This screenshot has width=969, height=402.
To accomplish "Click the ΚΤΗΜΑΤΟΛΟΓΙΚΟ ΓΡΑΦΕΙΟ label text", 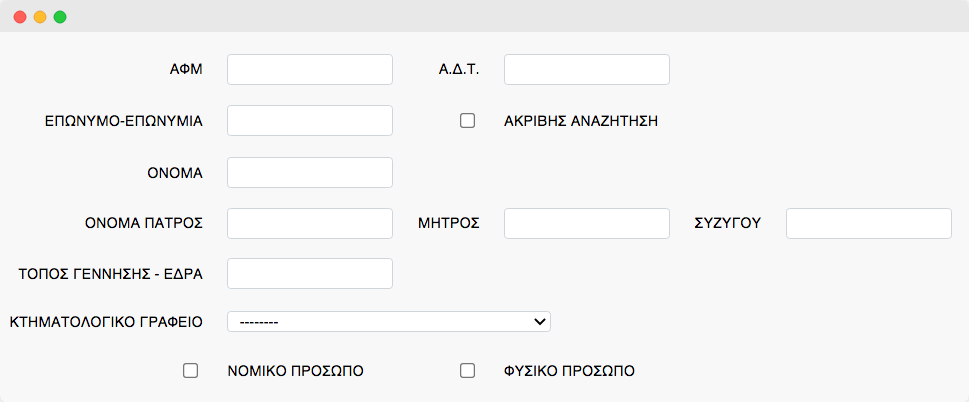I will [106, 321].
